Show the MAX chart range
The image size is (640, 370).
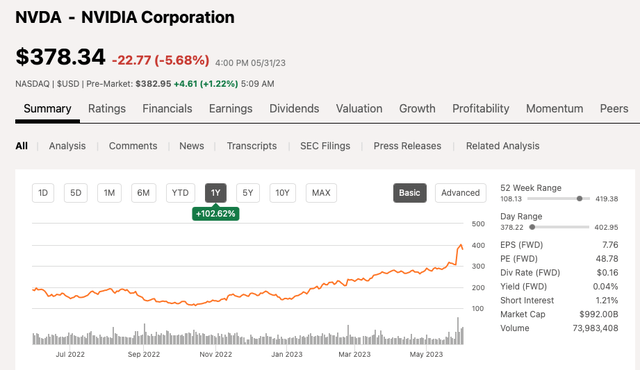(321, 193)
